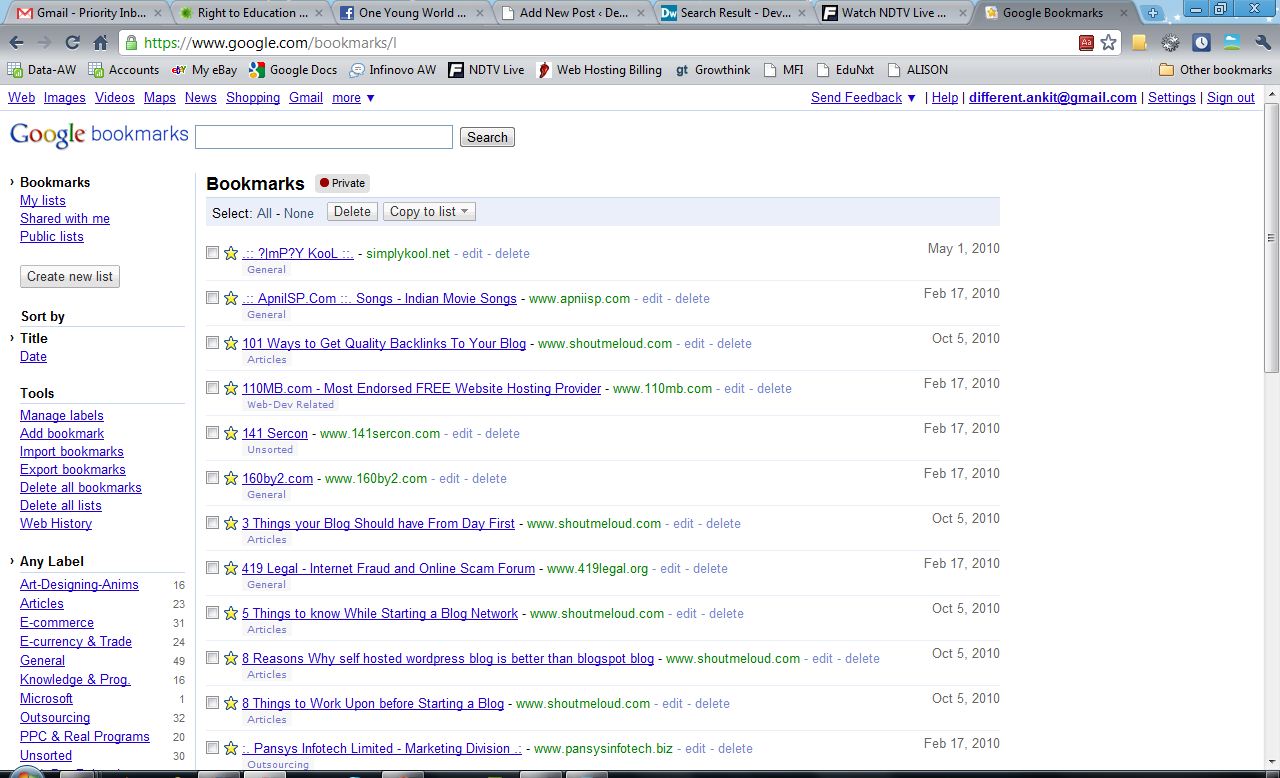Open the Import bookmarks link
The width and height of the screenshot is (1280, 778).
(72, 452)
